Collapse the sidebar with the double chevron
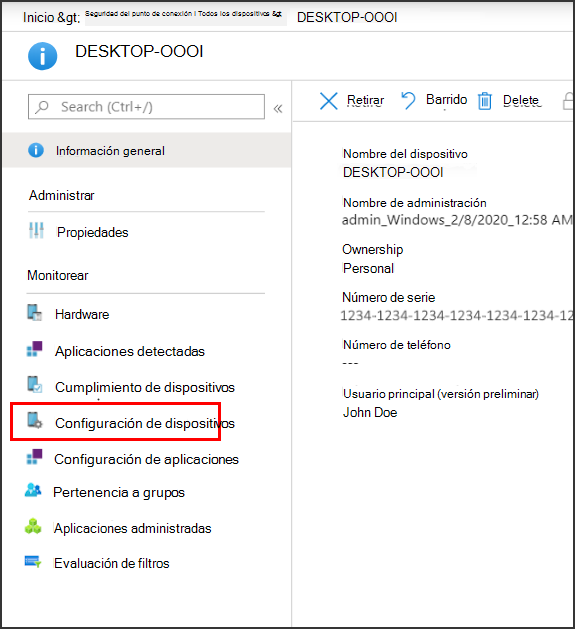 point(278,108)
